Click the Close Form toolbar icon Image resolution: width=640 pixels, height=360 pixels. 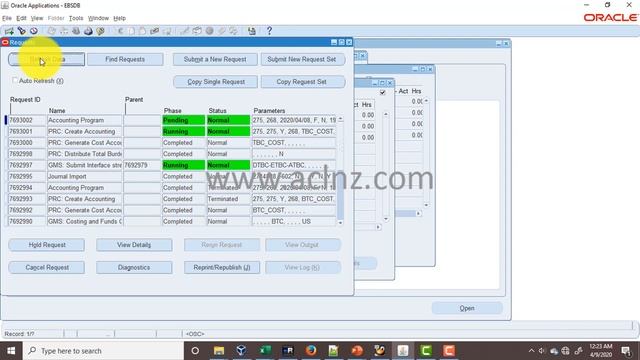(x=100, y=31)
